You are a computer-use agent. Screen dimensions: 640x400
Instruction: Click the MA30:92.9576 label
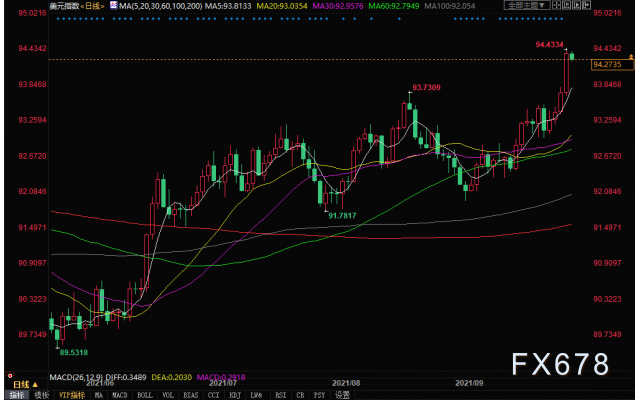pos(338,6)
